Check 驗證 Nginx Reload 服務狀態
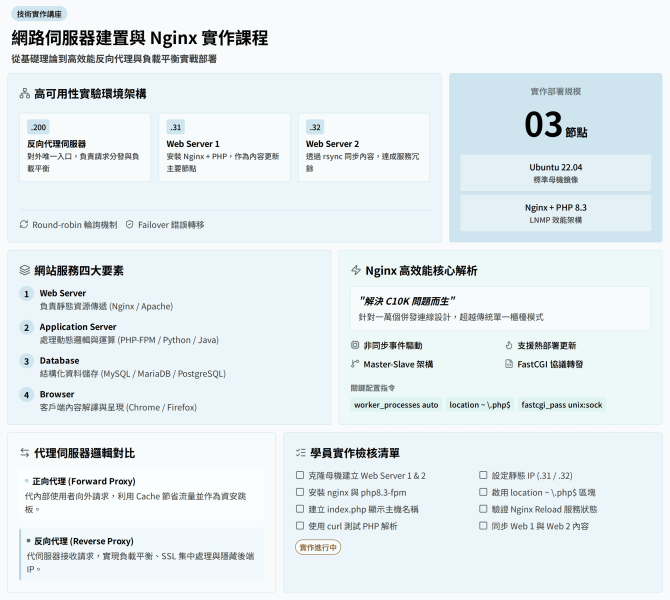The image size is (670, 600). click(x=483, y=509)
